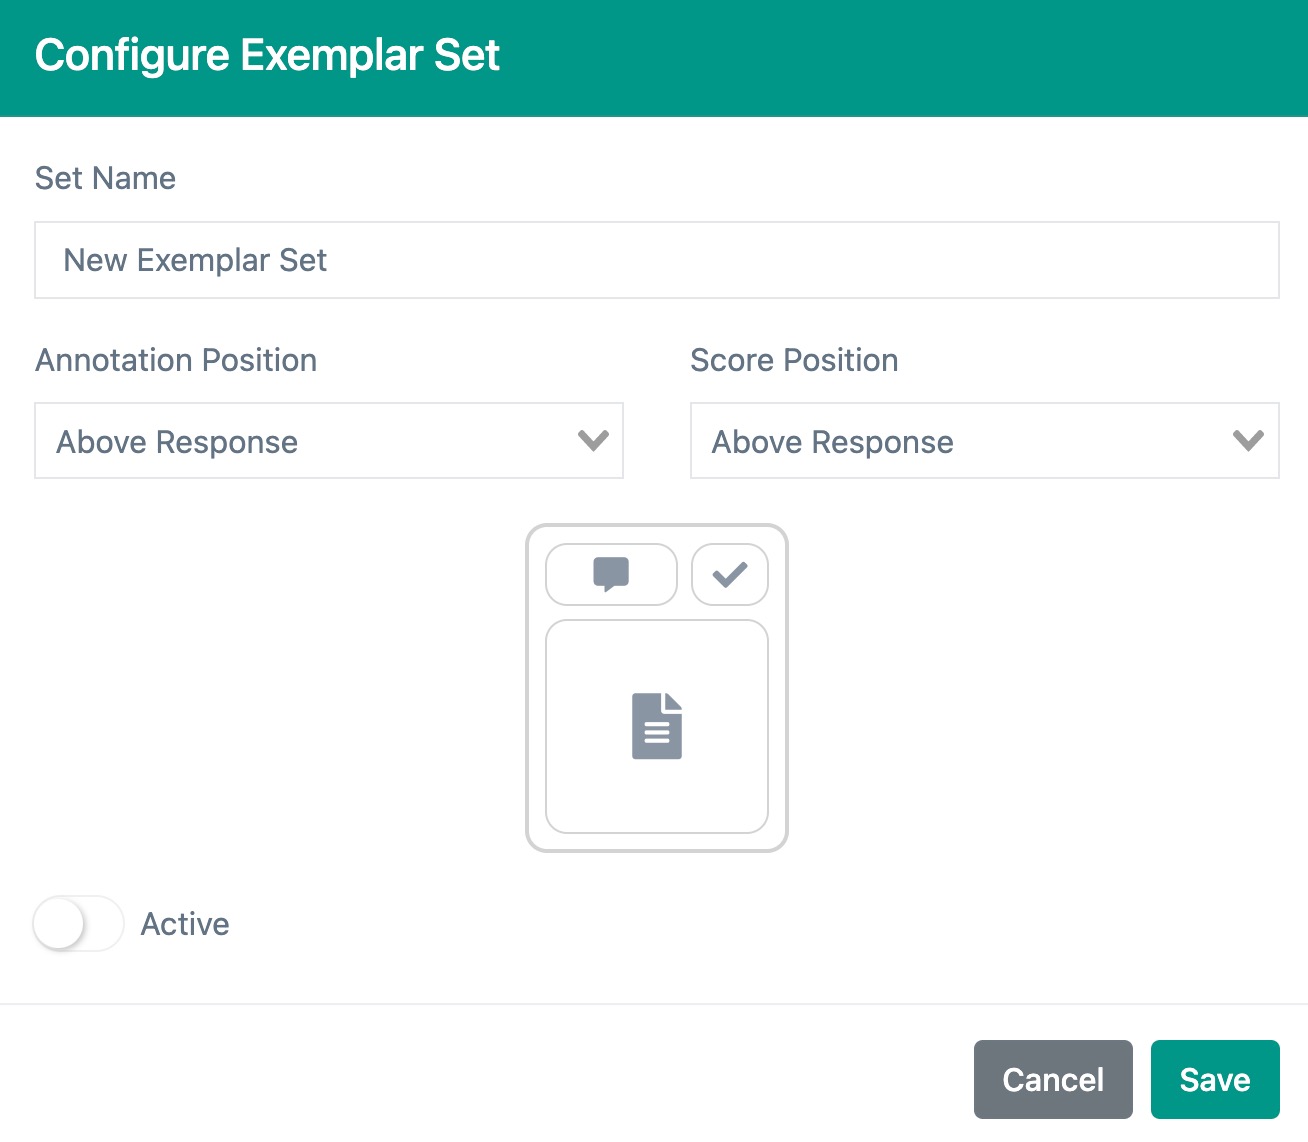Select "Above Response" under Score Position

pyautogui.click(x=983, y=441)
